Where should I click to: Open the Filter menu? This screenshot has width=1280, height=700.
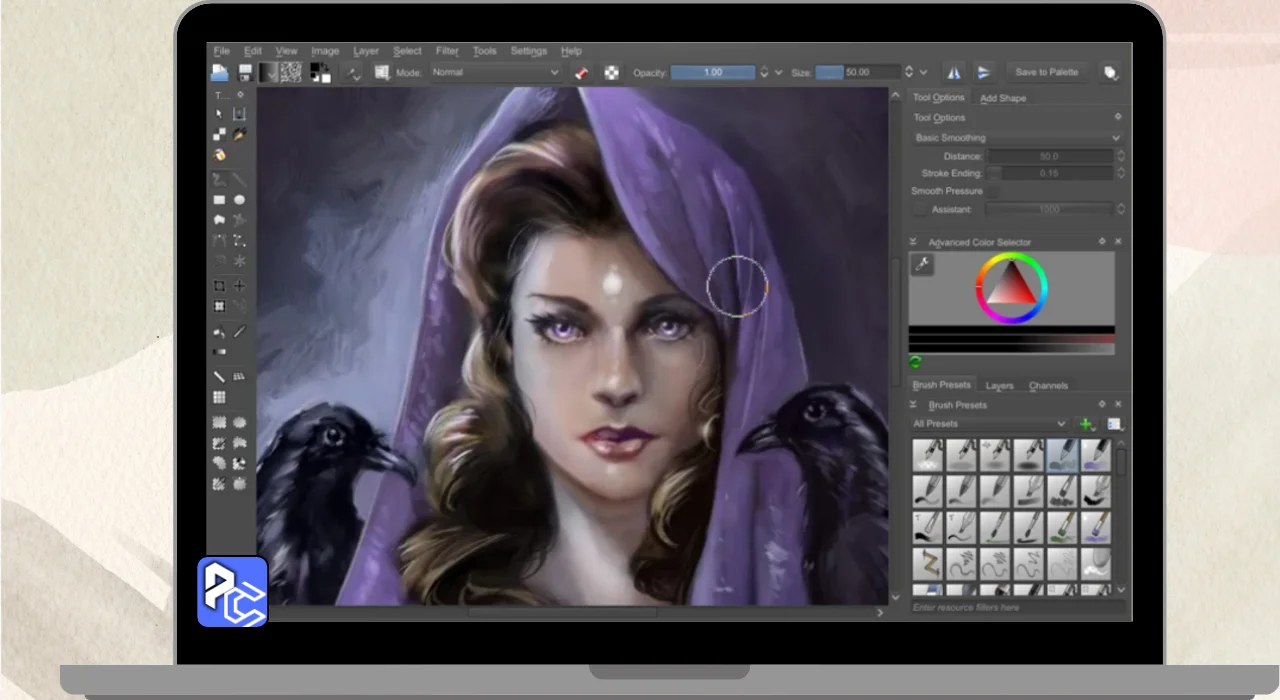pos(447,51)
